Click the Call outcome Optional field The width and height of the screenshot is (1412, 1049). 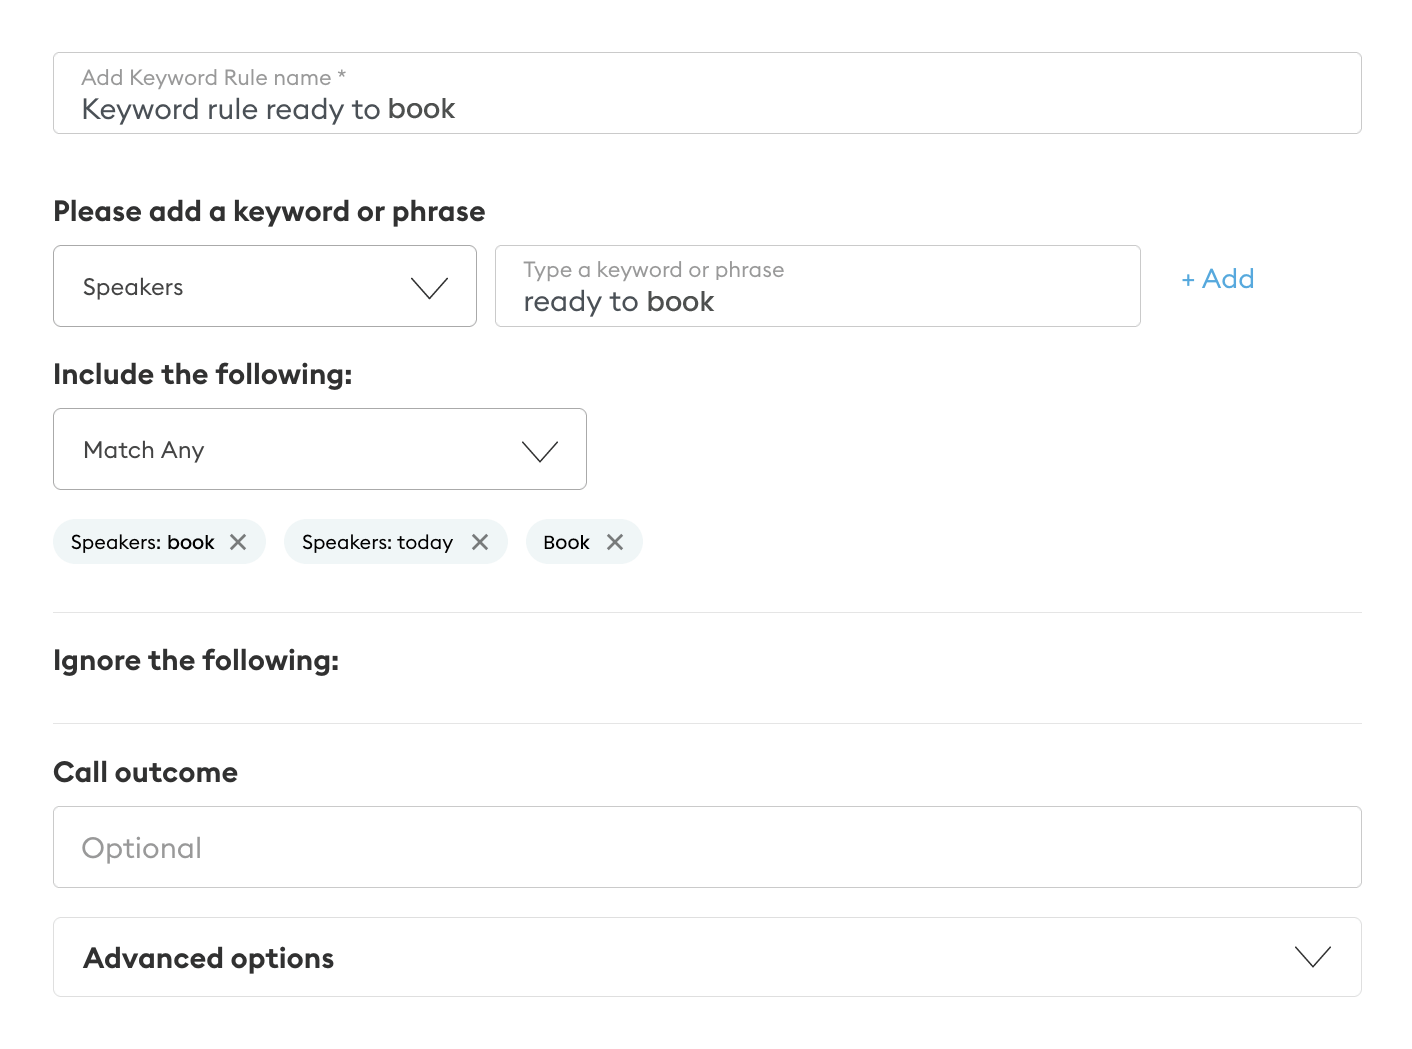click(x=706, y=848)
